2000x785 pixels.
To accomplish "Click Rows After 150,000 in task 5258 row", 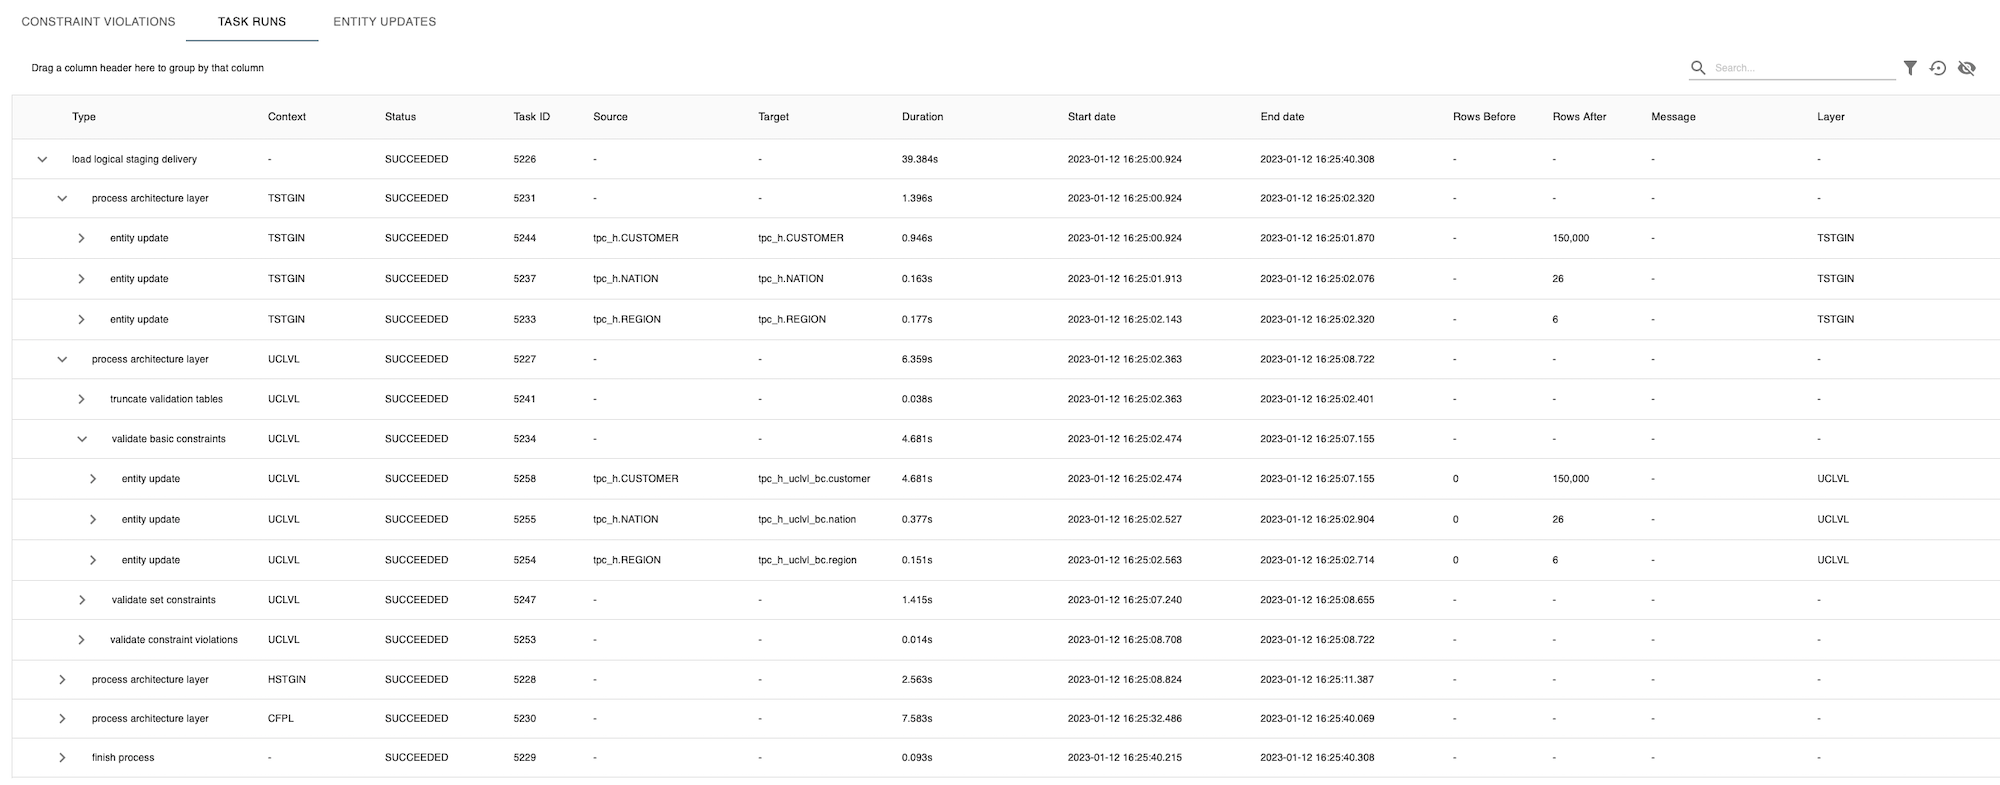I will click(1570, 479).
